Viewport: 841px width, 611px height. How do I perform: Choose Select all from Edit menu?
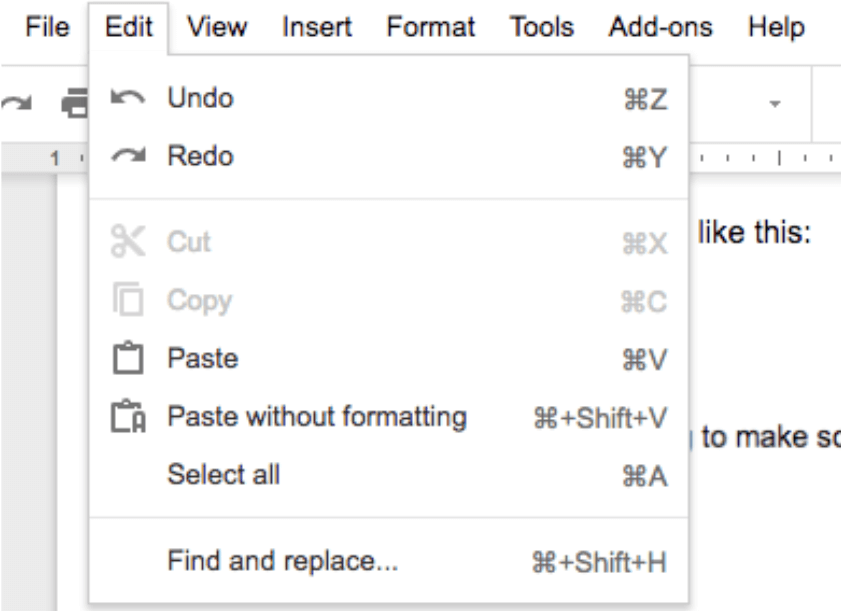pyautogui.click(x=389, y=475)
